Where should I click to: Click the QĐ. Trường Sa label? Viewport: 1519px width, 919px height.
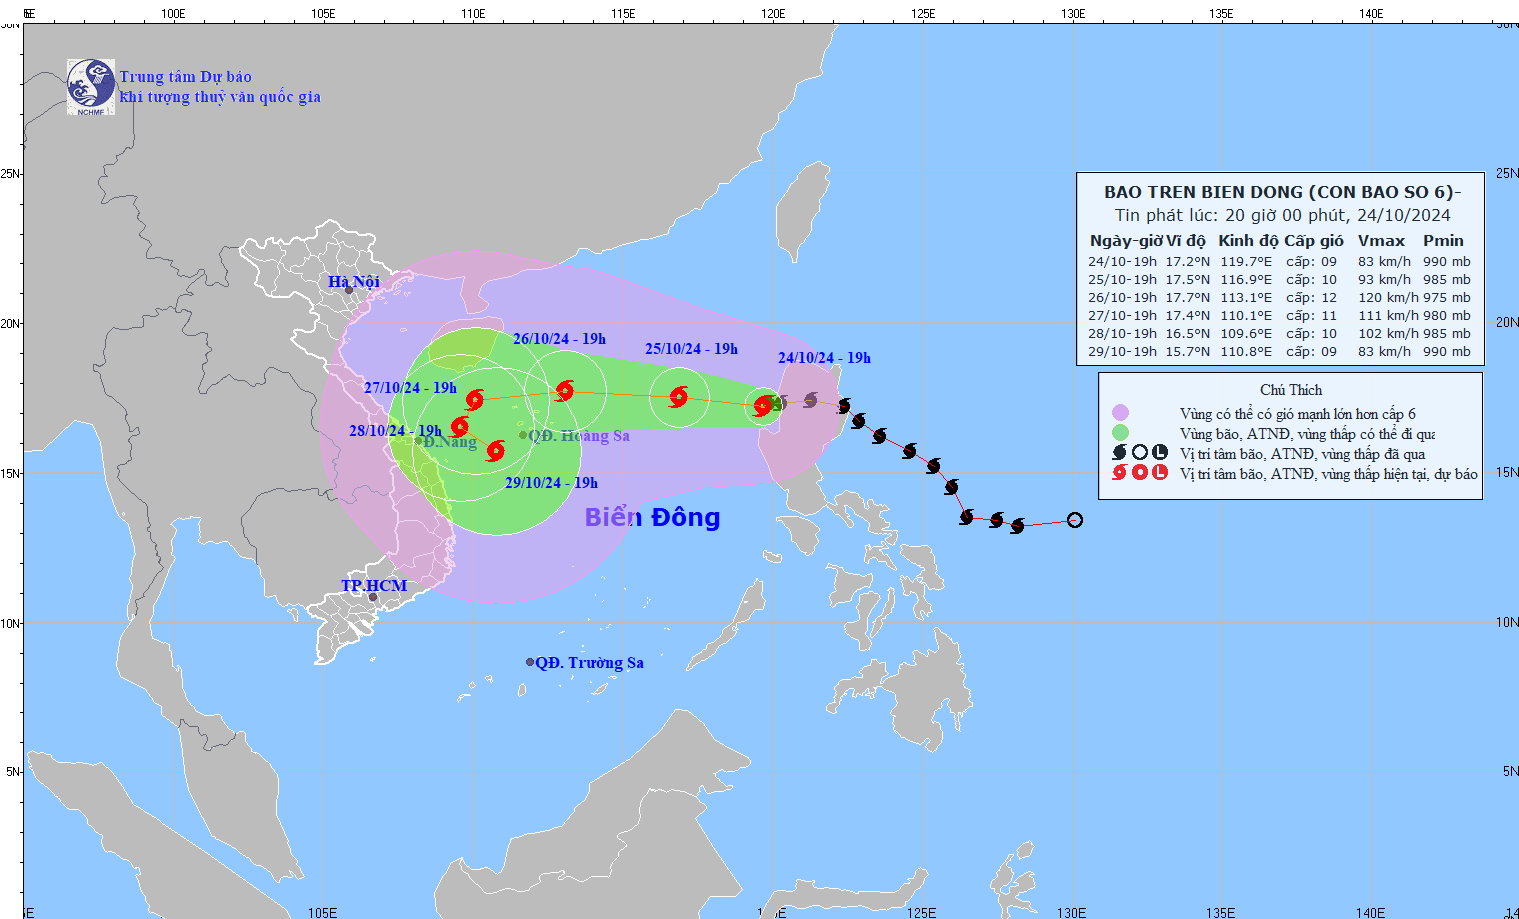click(x=589, y=663)
